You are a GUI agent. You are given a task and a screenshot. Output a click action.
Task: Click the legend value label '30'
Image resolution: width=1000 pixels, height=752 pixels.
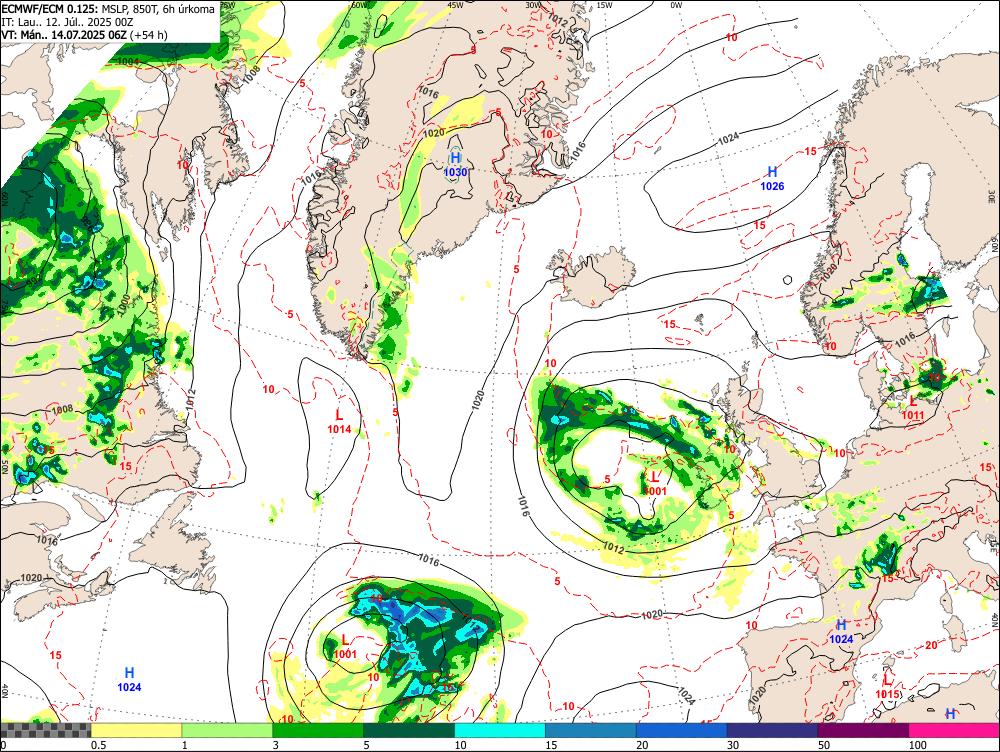pos(733,745)
